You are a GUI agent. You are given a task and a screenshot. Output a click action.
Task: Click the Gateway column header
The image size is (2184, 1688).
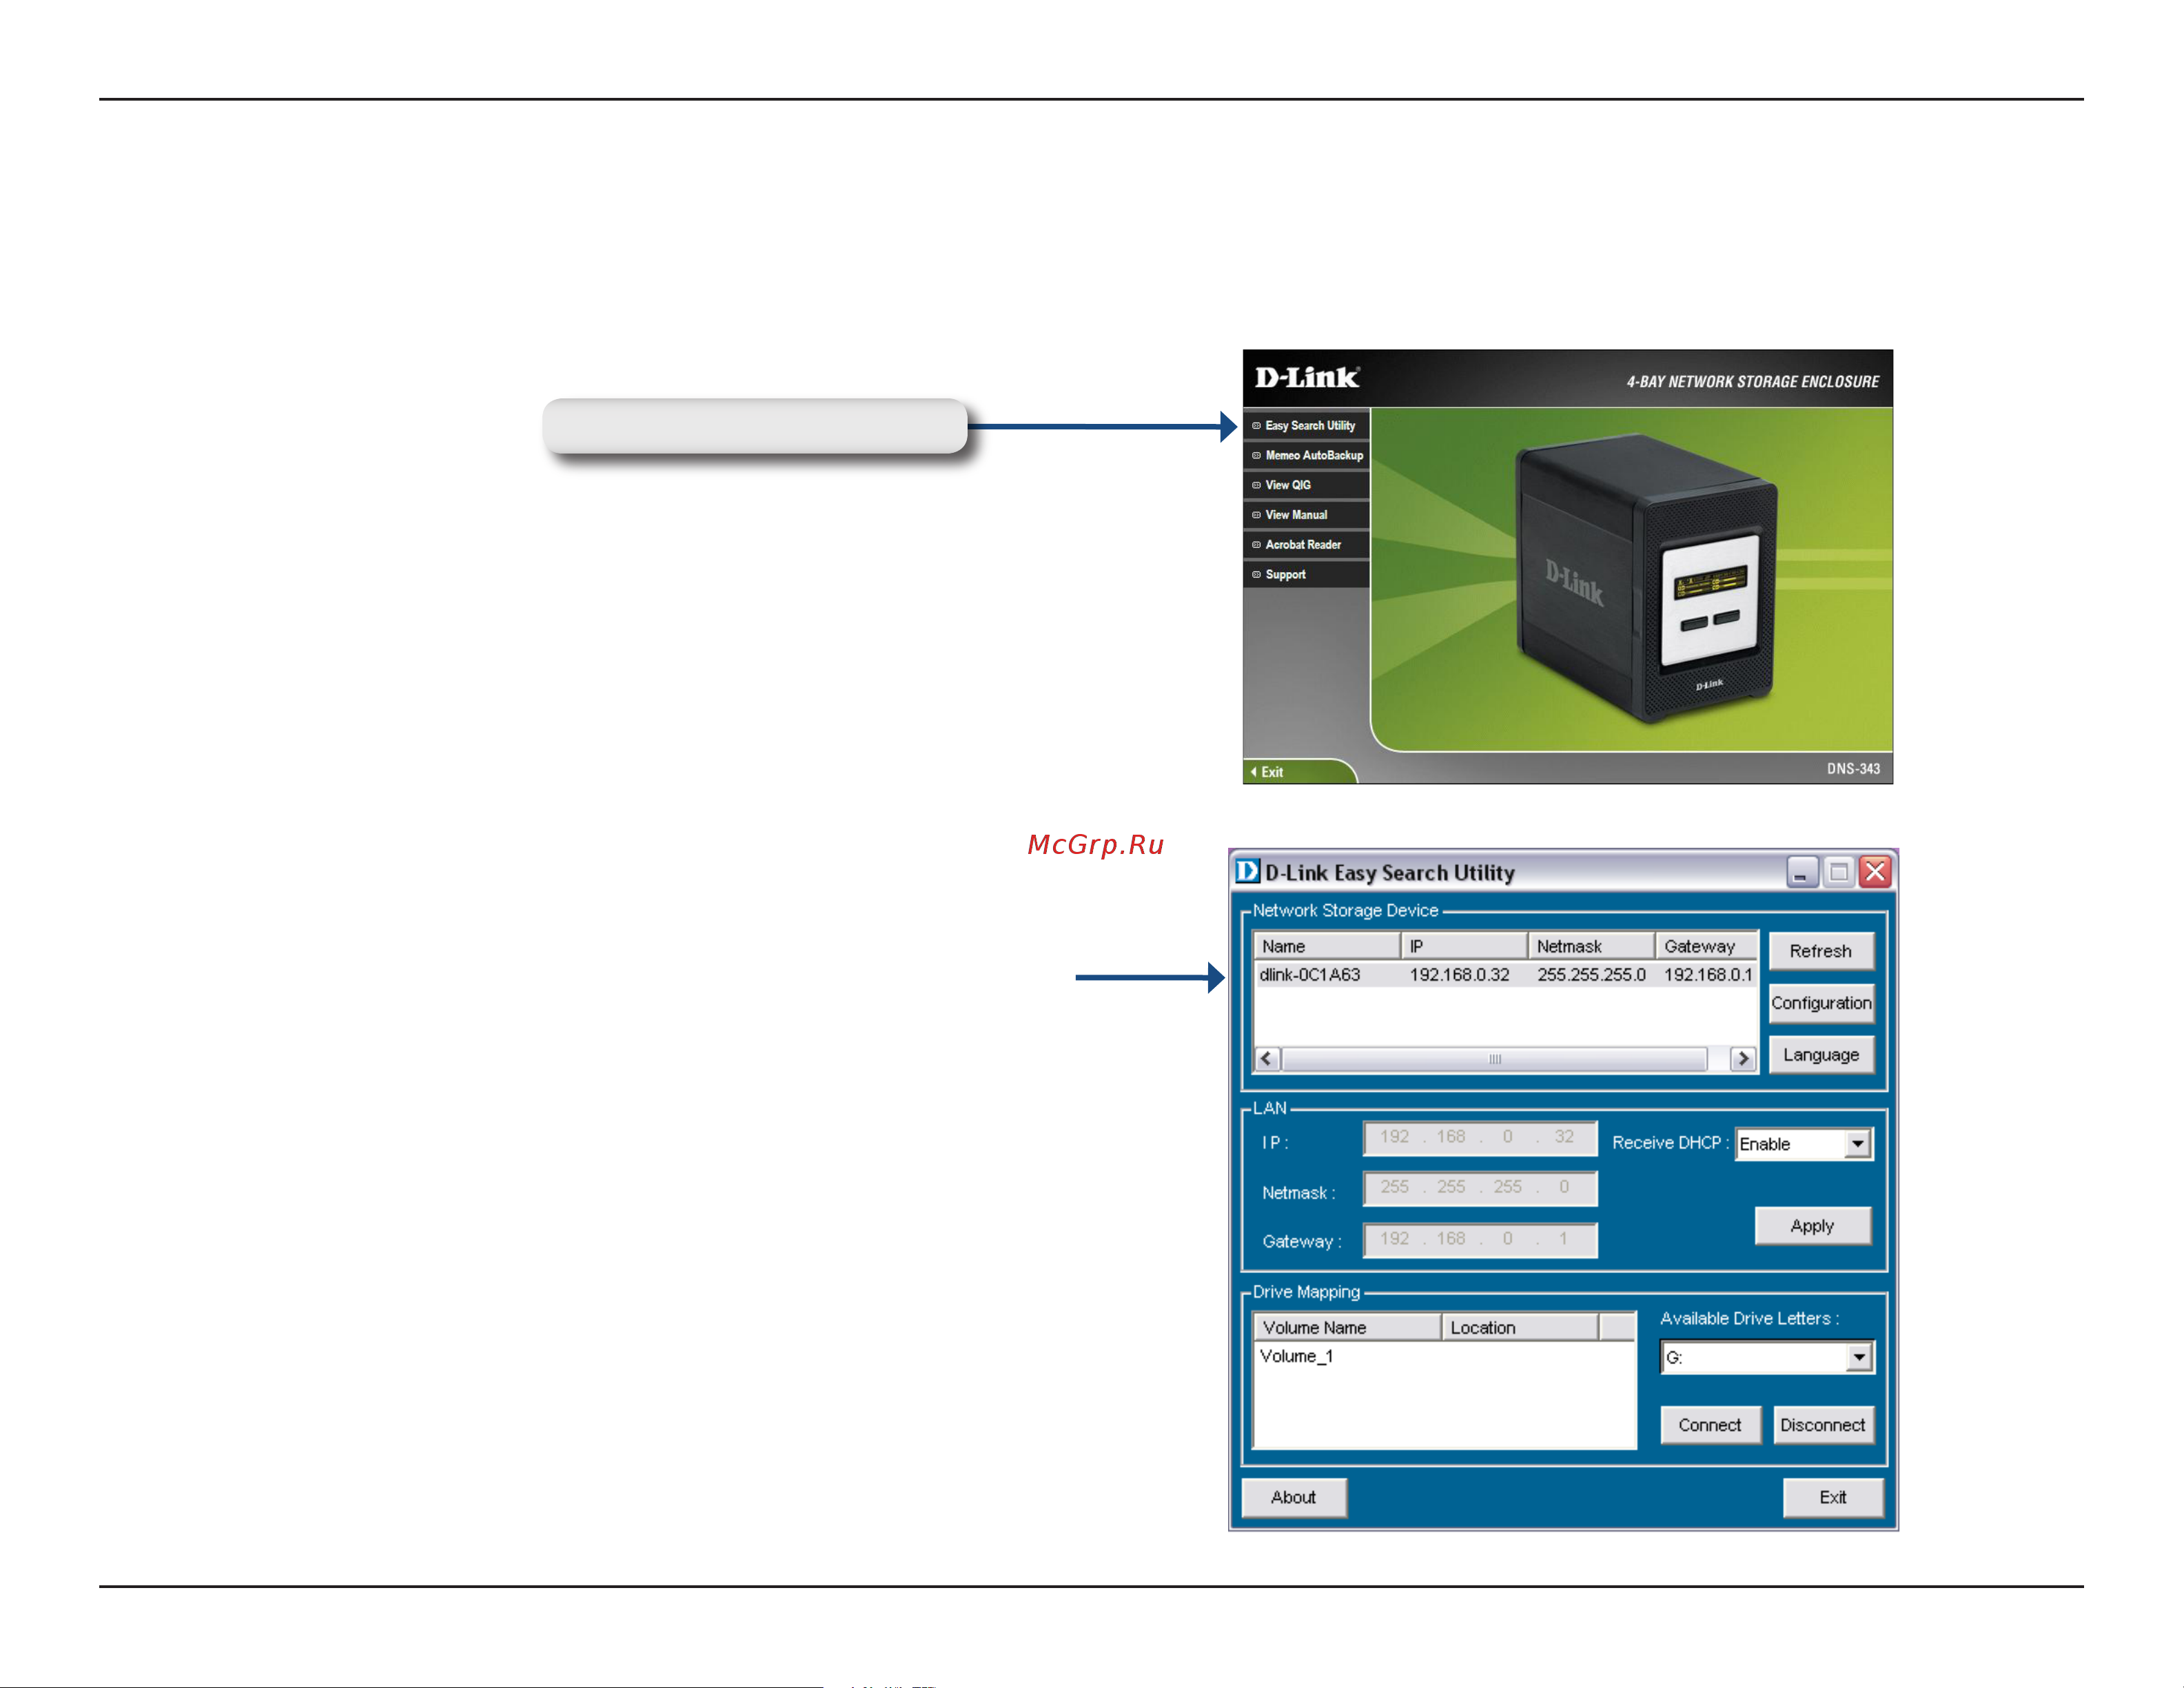1706,946
